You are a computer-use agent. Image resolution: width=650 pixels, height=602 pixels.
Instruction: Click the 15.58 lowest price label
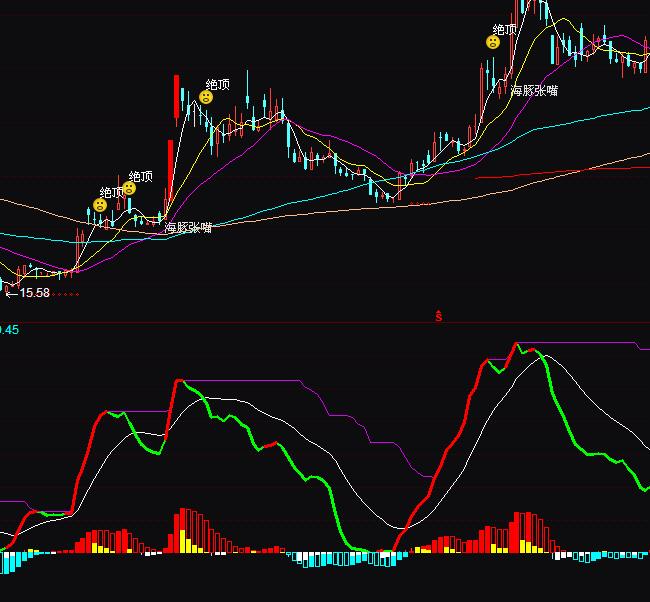pos(35,293)
